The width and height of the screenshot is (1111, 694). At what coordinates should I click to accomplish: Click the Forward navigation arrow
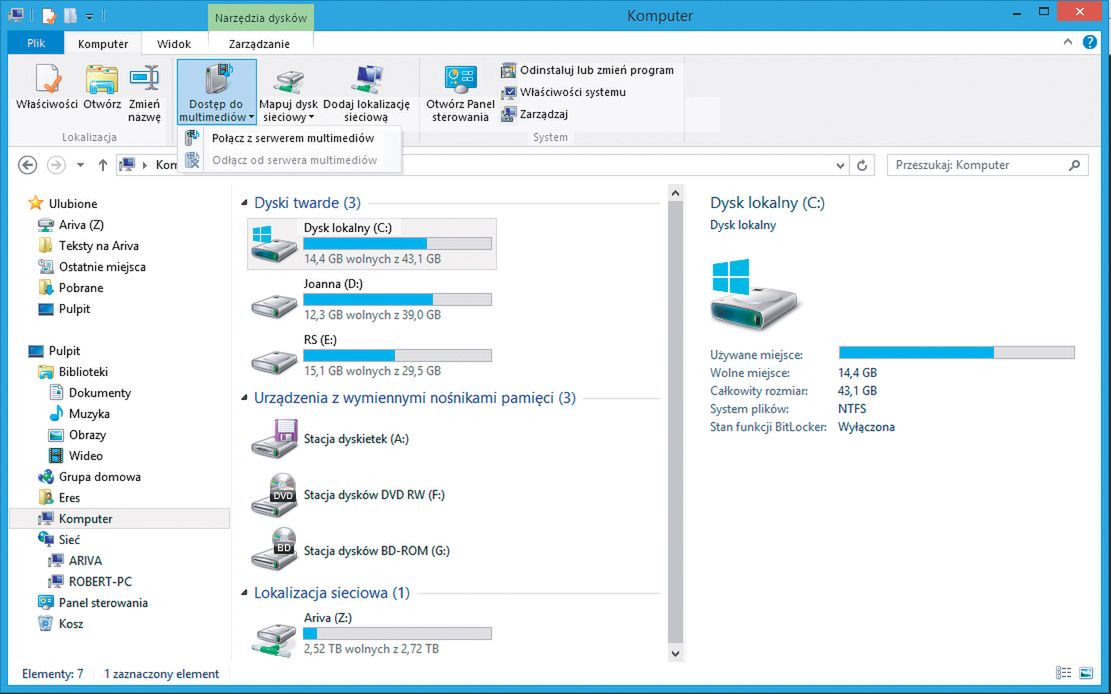click(x=56, y=165)
